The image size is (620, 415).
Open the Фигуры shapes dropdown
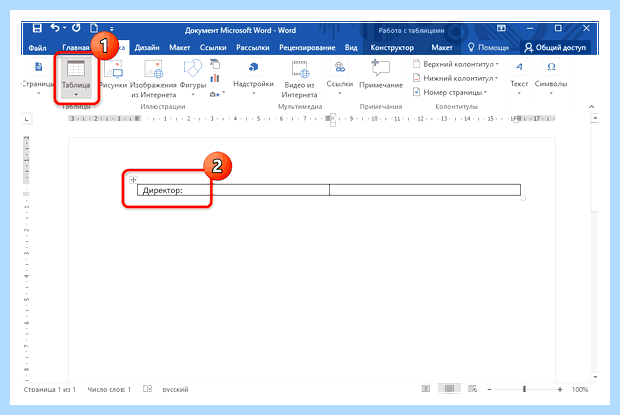pos(193,78)
